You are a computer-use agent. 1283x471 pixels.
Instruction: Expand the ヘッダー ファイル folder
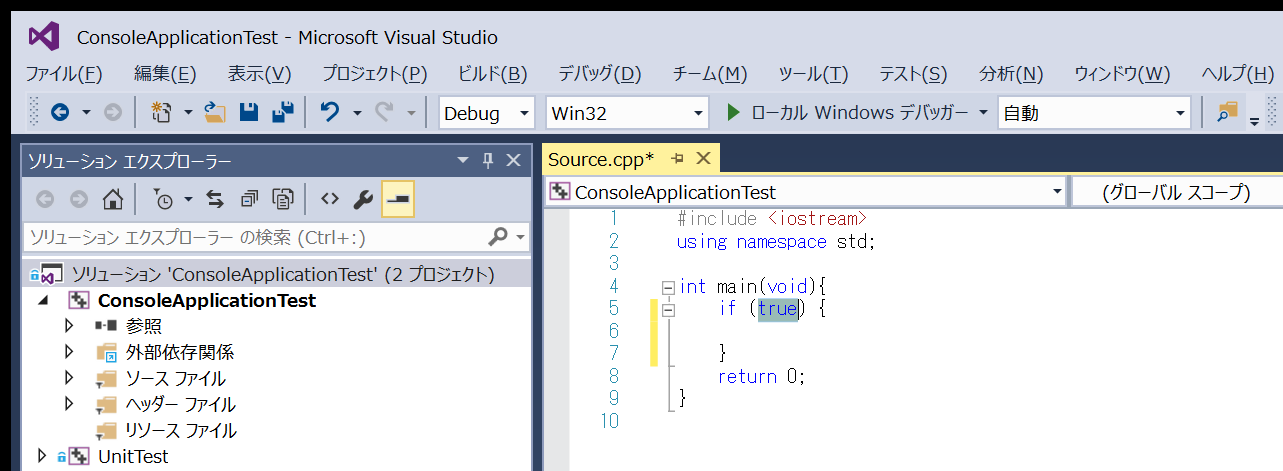tap(68, 404)
